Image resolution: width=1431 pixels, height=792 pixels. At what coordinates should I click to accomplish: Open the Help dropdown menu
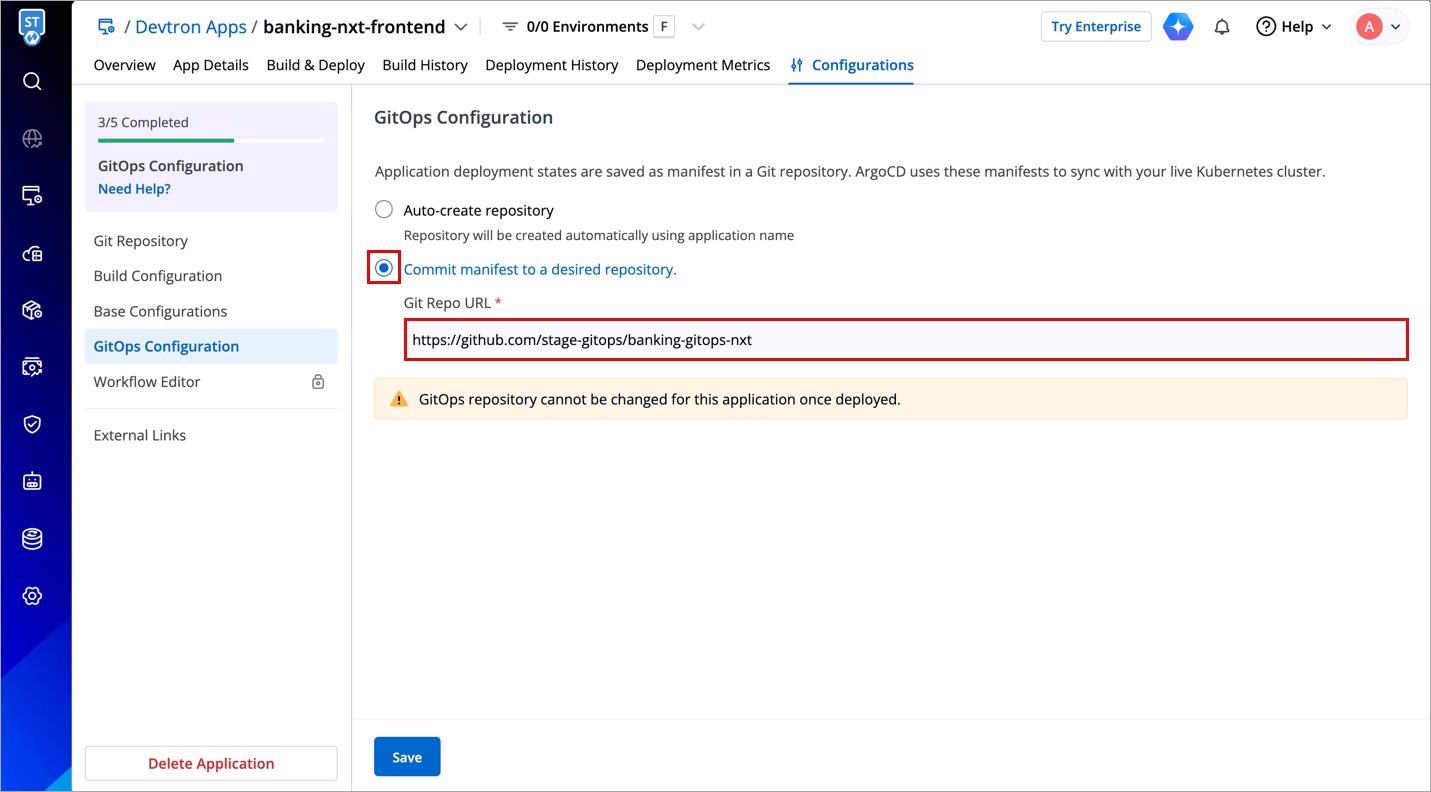pos(1294,27)
